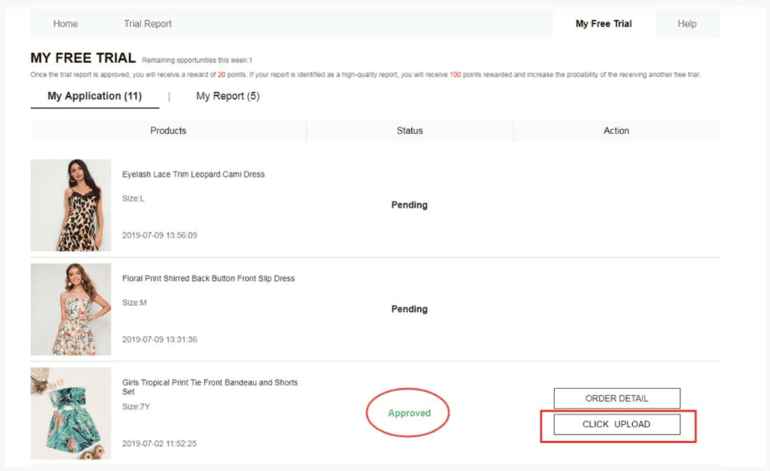Open the Help tab
The width and height of the screenshot is (770, 471).
coord(687,24)
